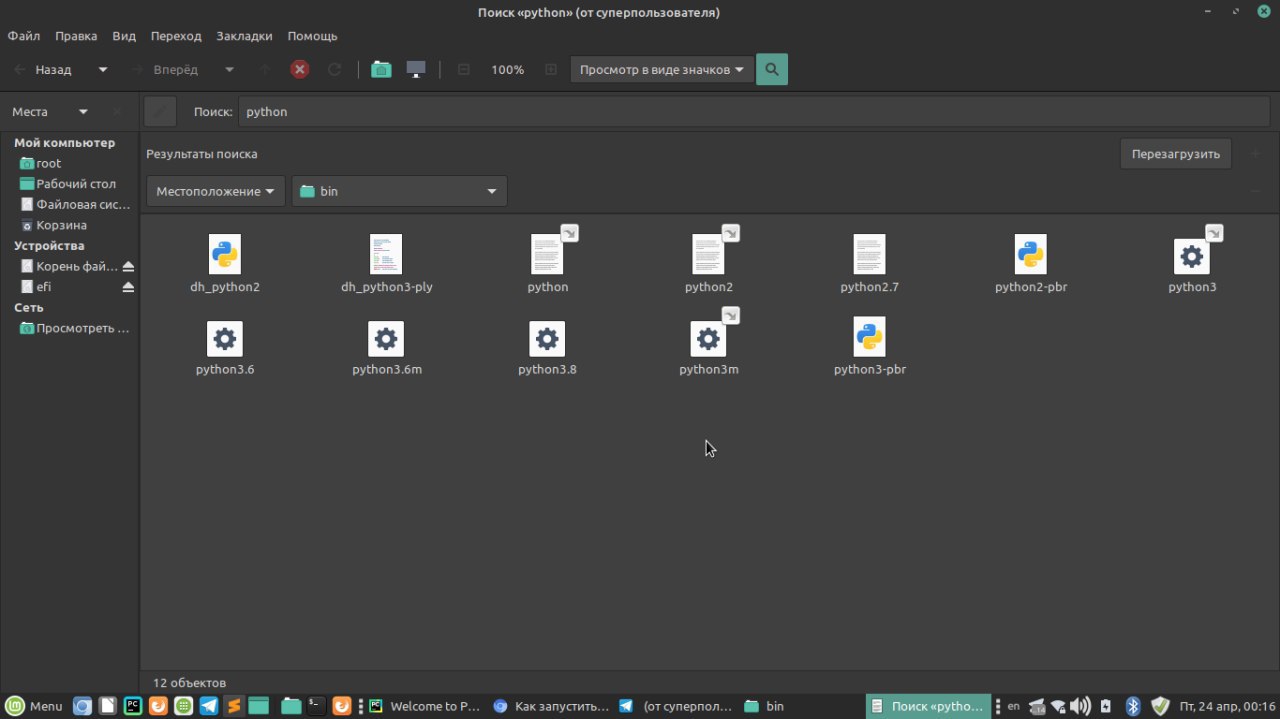
Task: Toggle the location edit pencil button
Action: coord(160,112)
